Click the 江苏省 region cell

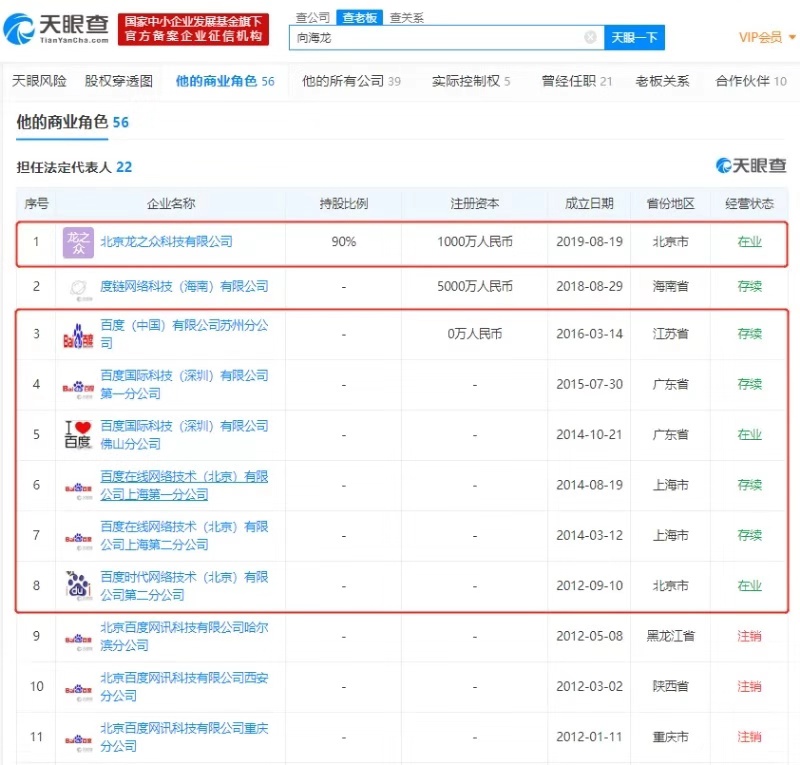tap(670, 334)
